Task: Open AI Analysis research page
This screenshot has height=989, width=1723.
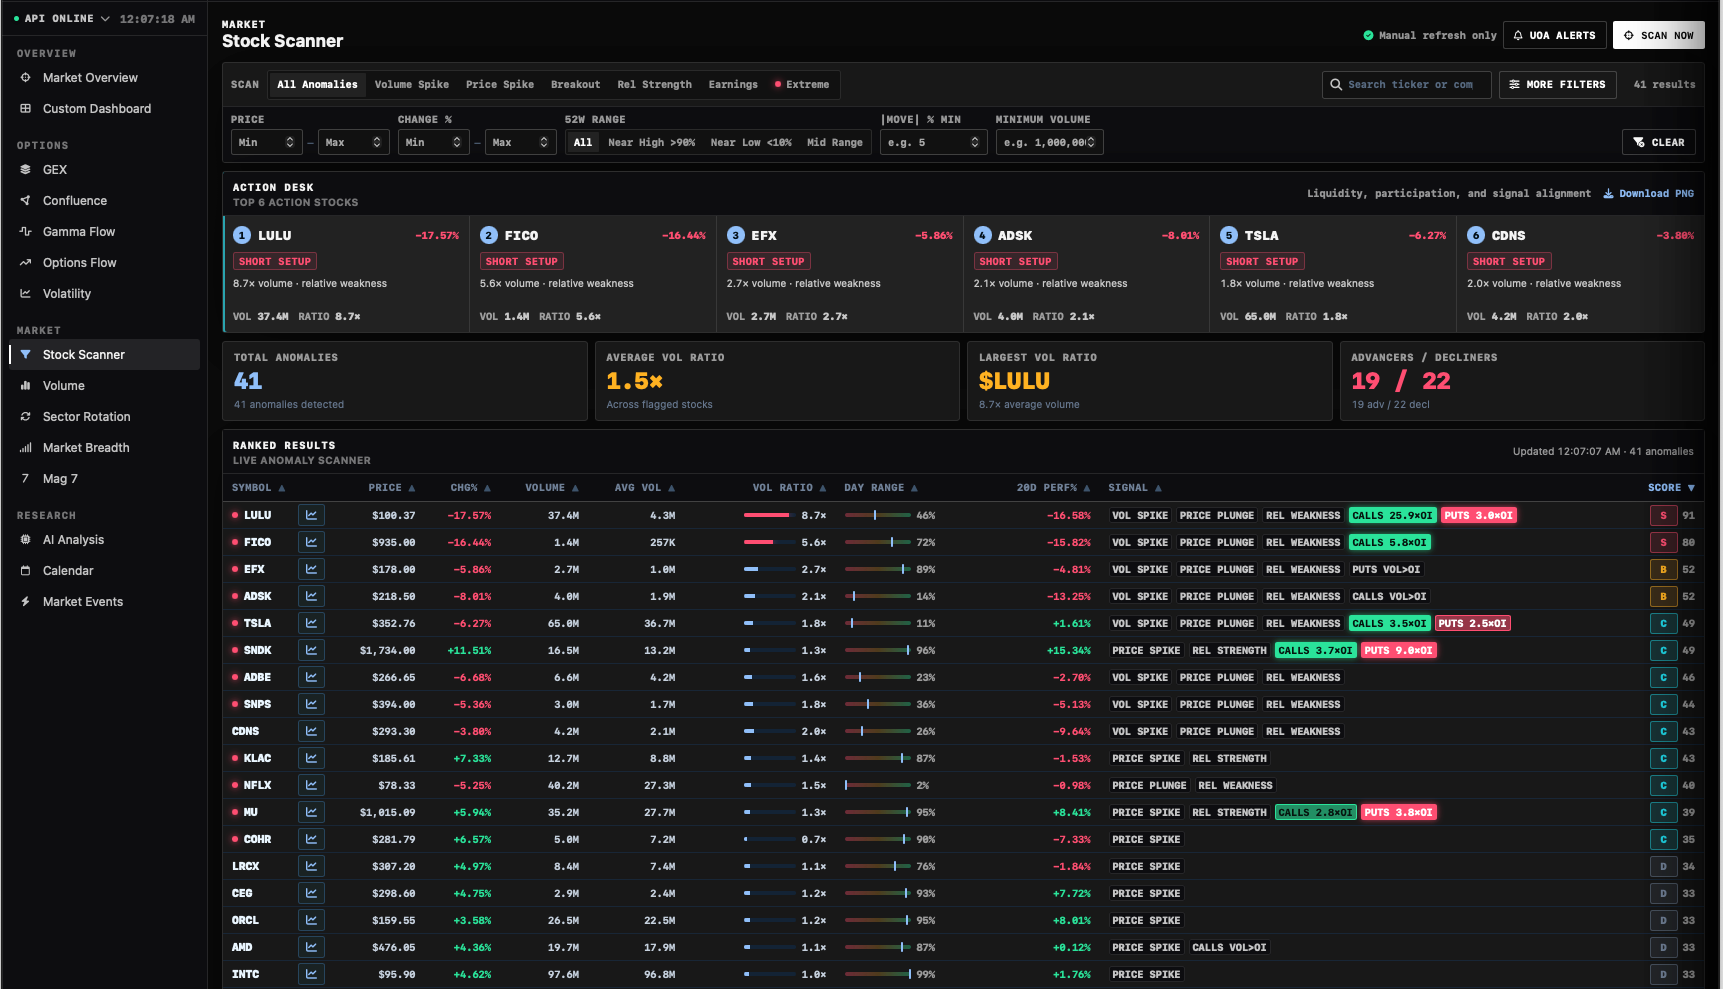Action: point(104,540)
